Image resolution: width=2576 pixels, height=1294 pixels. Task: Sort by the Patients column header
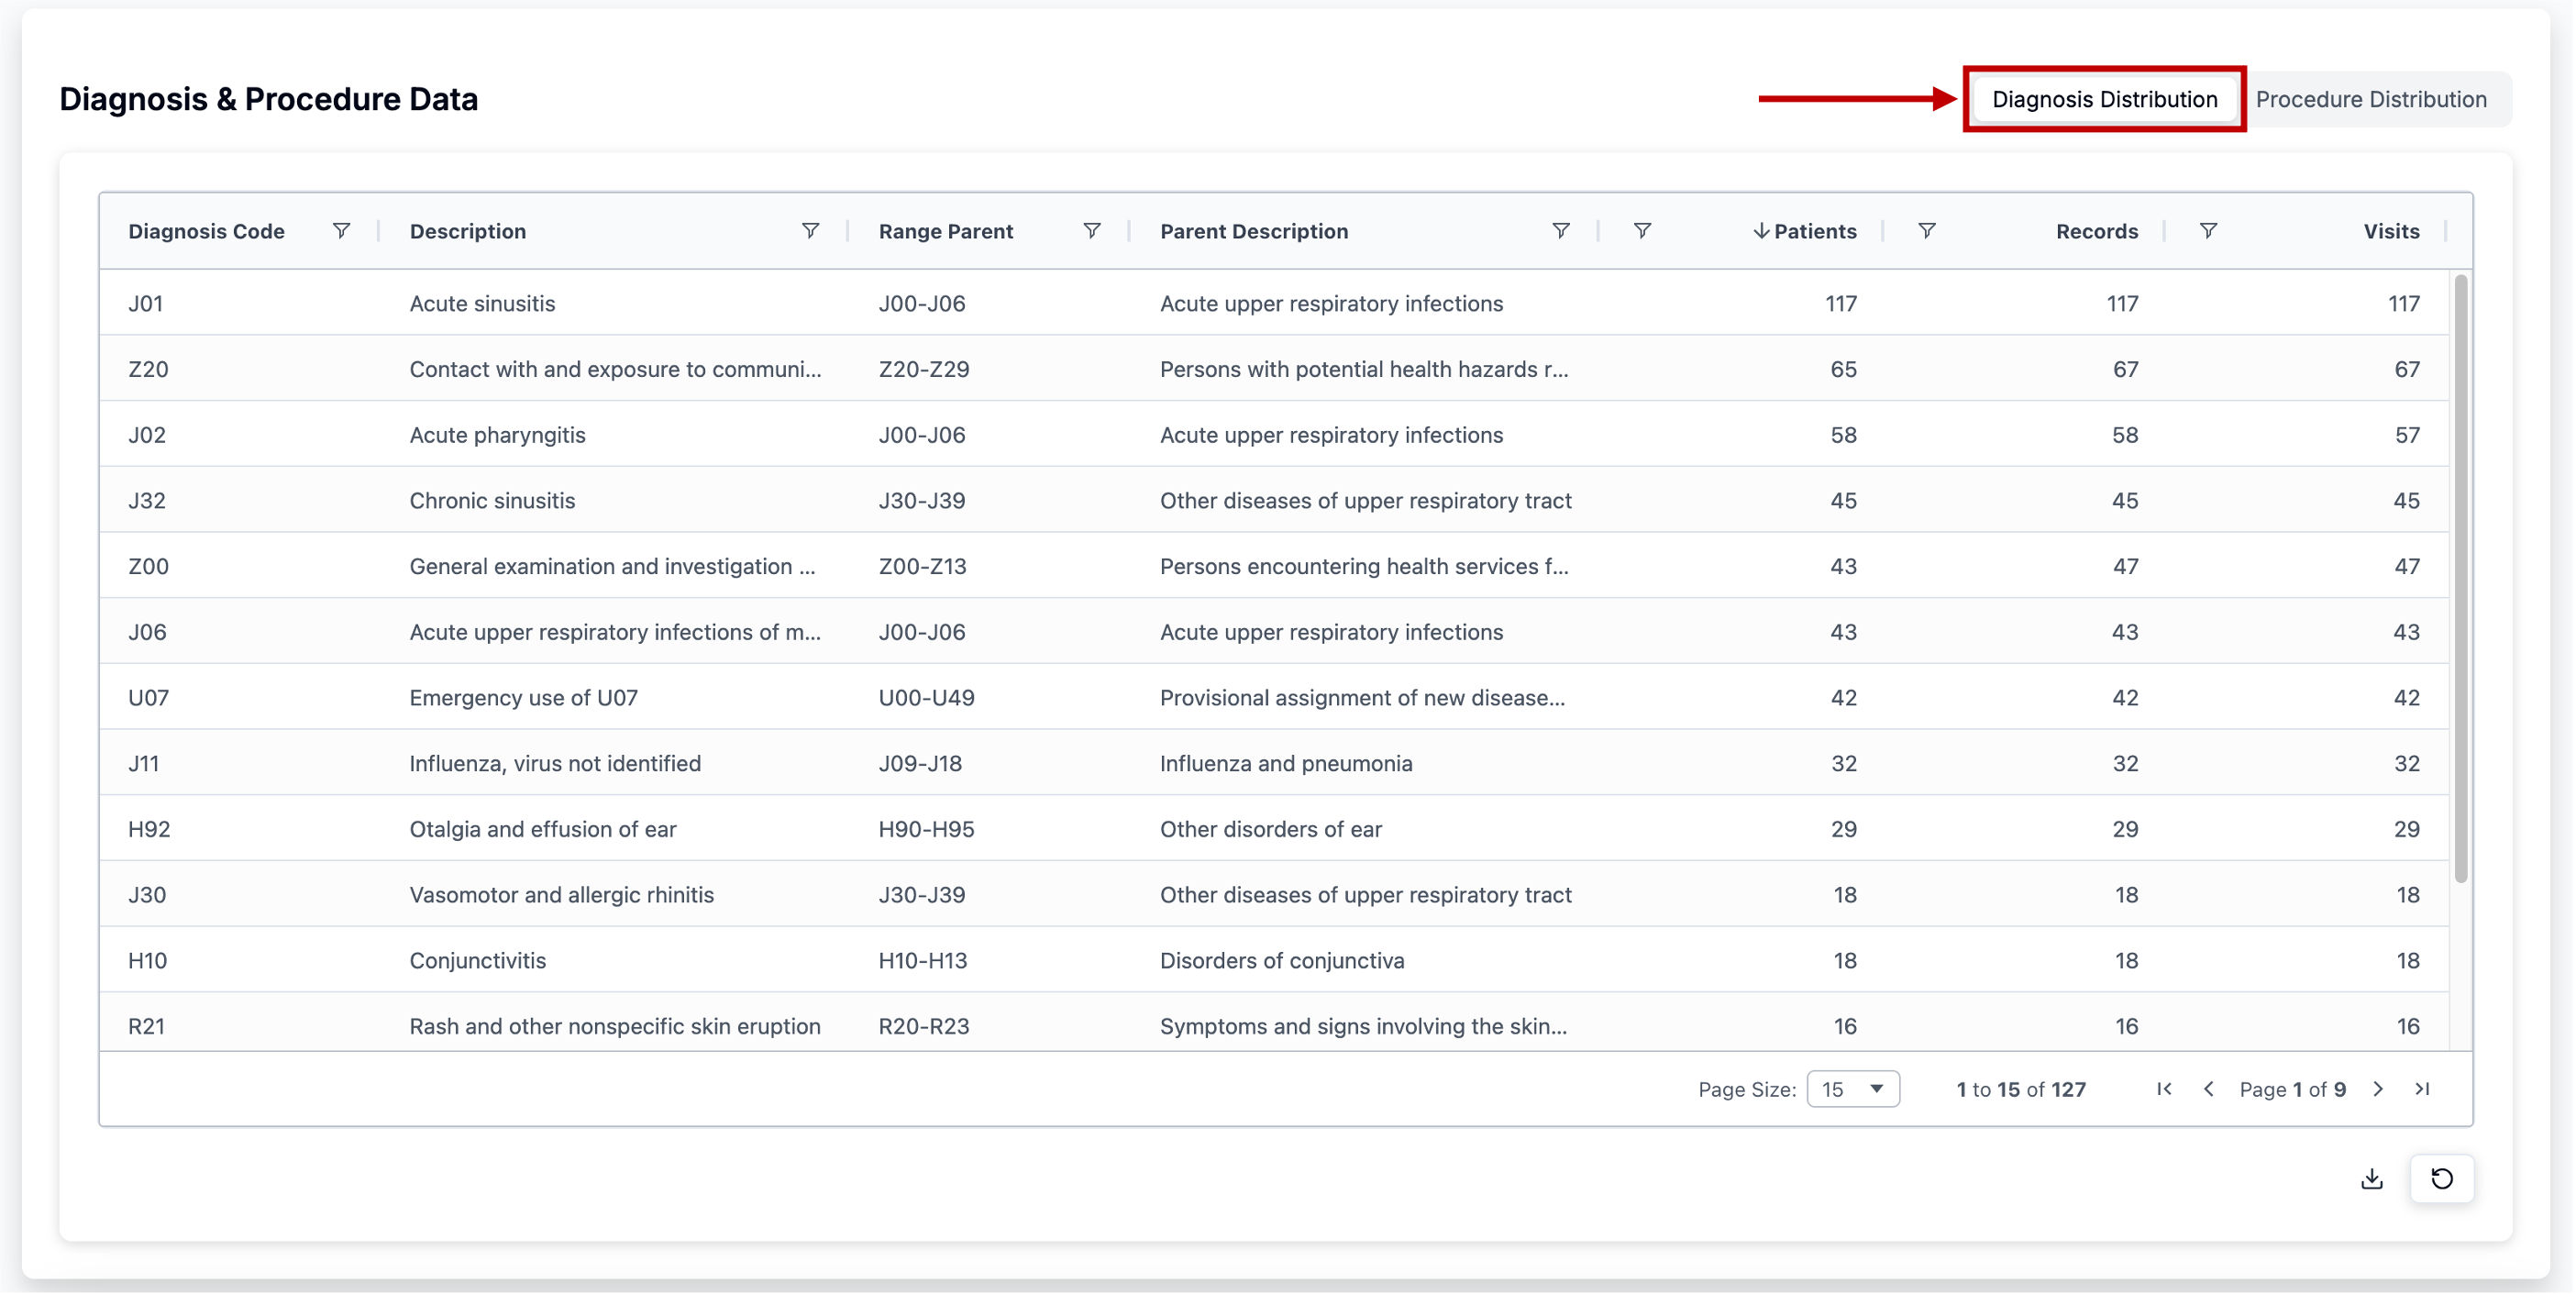[x=1814, y=231]
